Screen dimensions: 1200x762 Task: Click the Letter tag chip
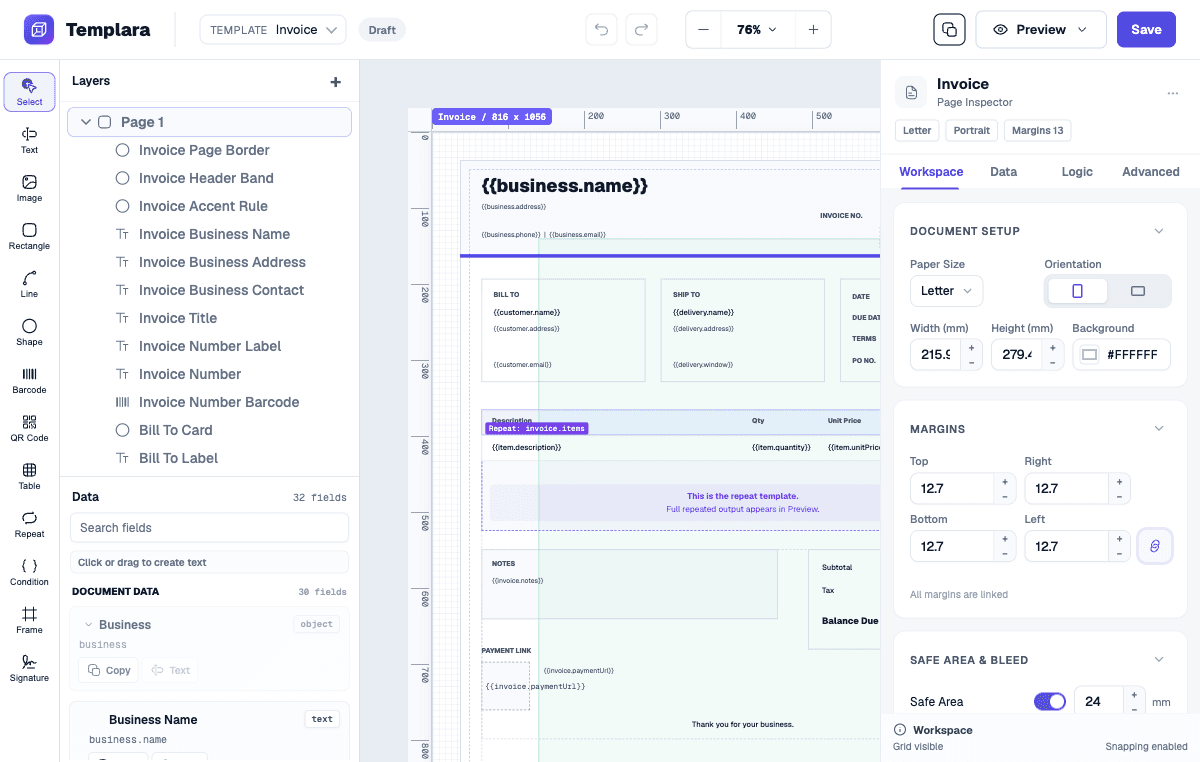point(917,130)
